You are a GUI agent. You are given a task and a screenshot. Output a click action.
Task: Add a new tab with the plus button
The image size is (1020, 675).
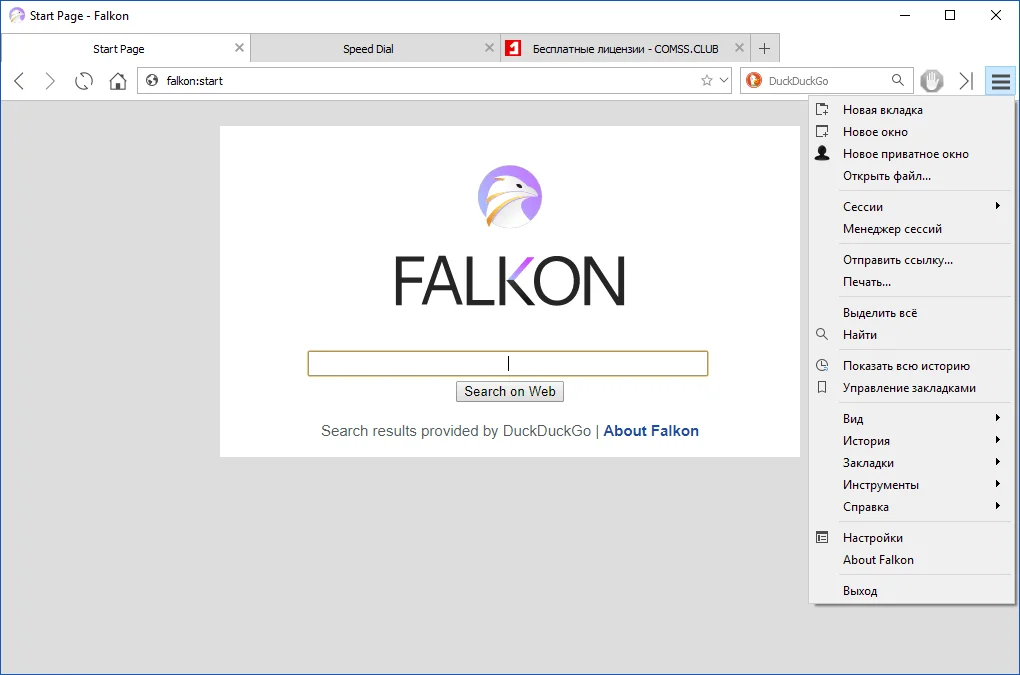[x=764, y=48]
